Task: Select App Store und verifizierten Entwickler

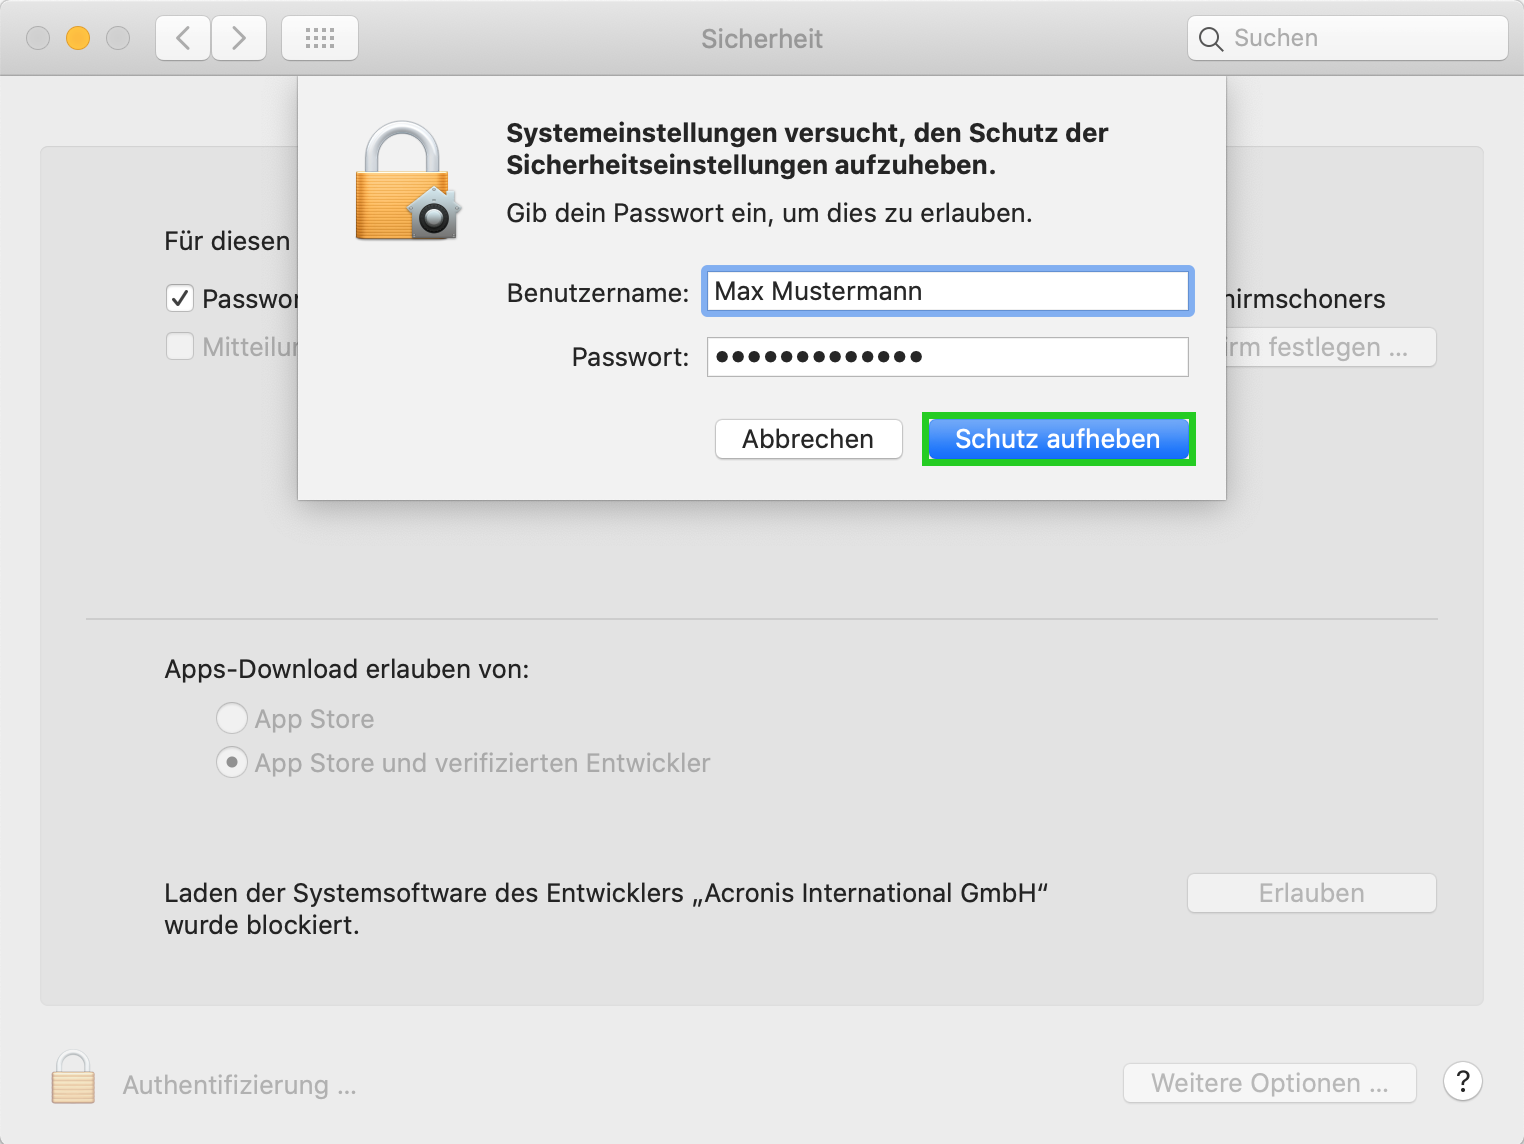Action: click(x=231, y=762)
